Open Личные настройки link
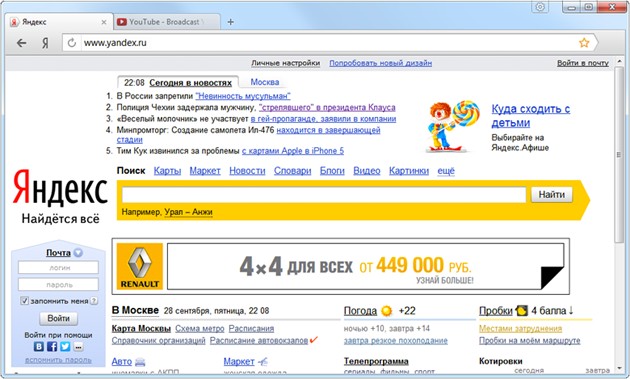Viewport: 630px width, 379px height. point(286,63)
